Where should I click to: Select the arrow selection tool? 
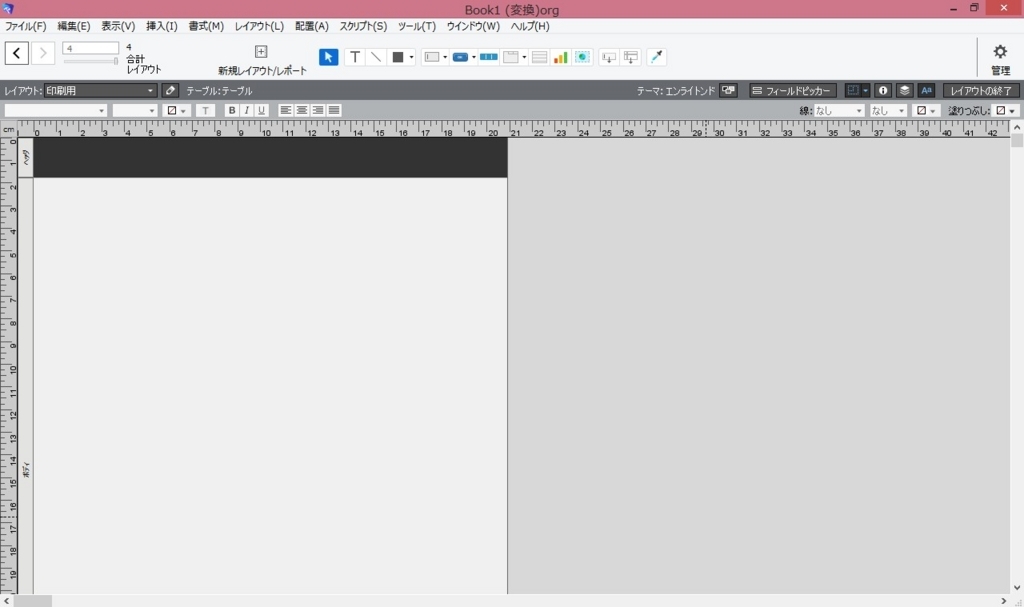point(328,57)
